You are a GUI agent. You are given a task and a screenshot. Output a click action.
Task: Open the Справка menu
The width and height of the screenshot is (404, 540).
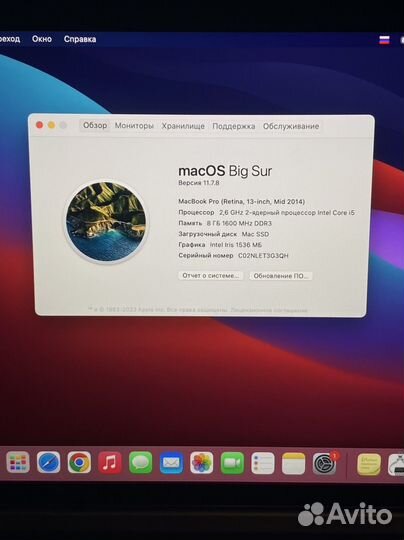click(80, 39)
